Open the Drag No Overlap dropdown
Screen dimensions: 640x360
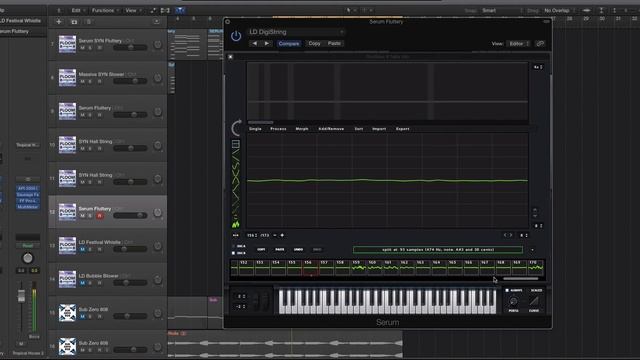[x=559, y=10]
